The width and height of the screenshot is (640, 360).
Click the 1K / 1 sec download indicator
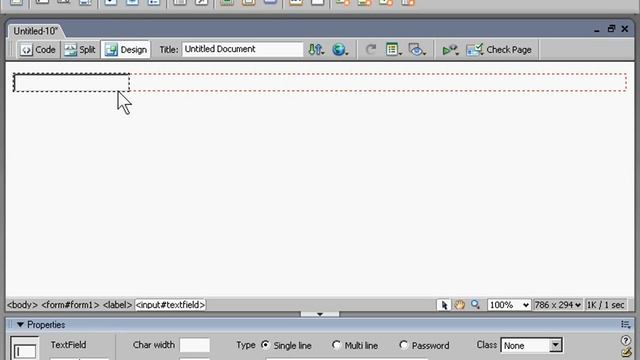pyautogui.click(x=605, y=305)
